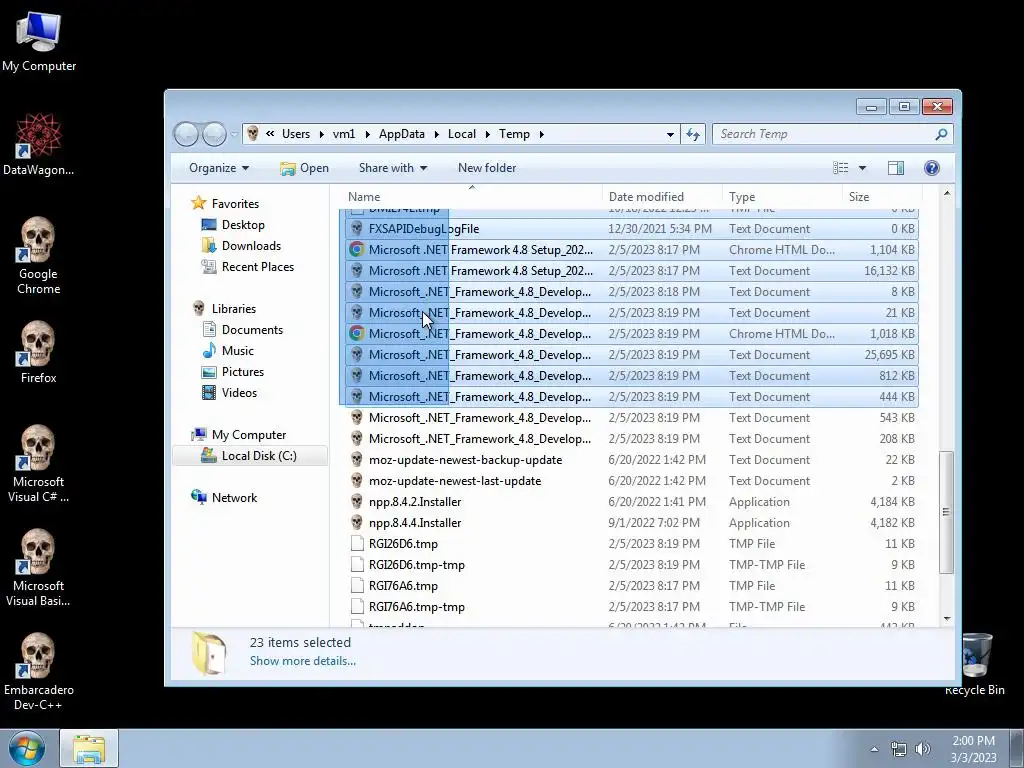Click the network tray icon

[x=899, y=749]
